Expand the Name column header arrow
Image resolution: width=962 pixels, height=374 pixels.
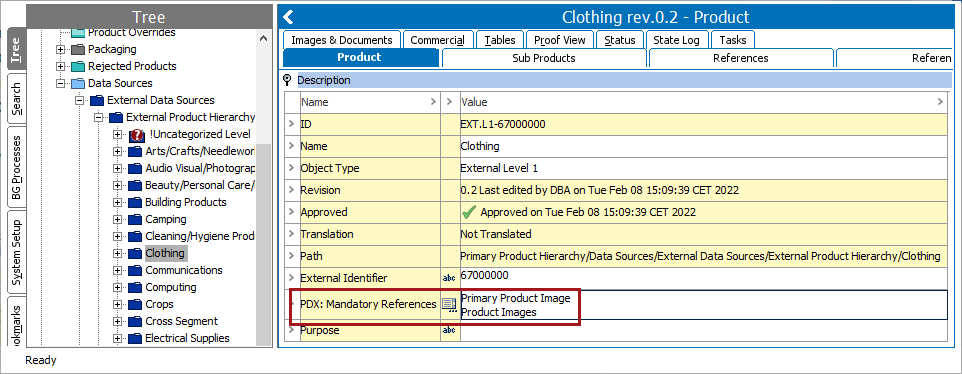(x=434, y=102)
